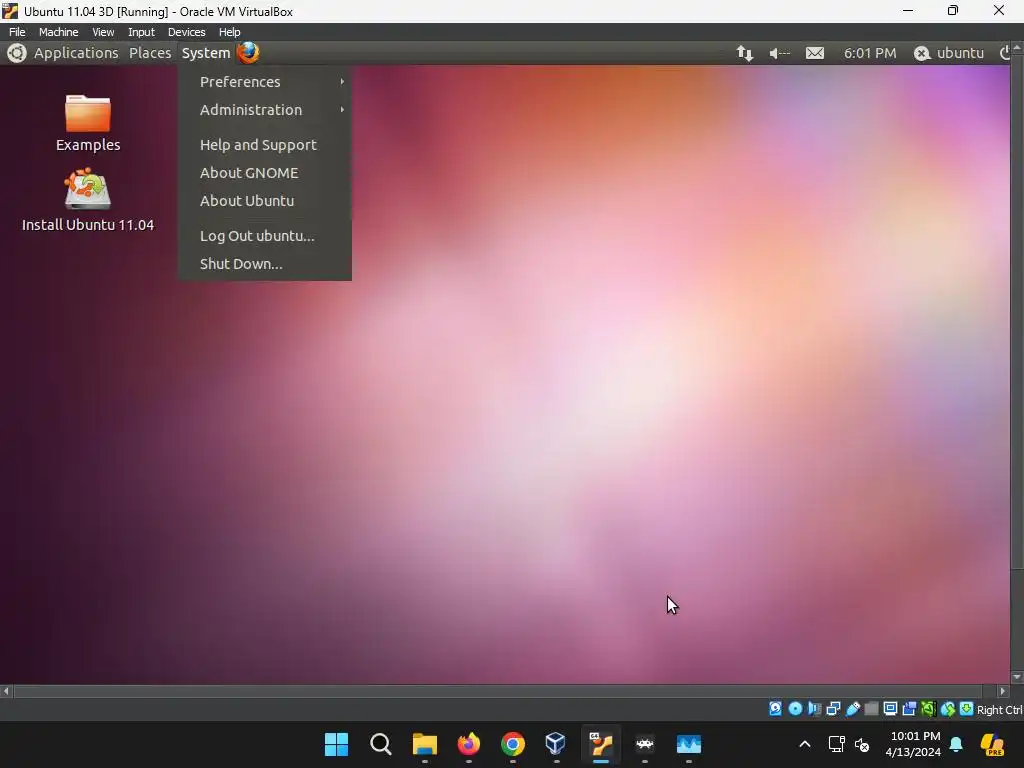The image size is (1024, 768).
Task: Open VirtualBox Help menu
Action: pyautogui.click(x=229, y=32)
